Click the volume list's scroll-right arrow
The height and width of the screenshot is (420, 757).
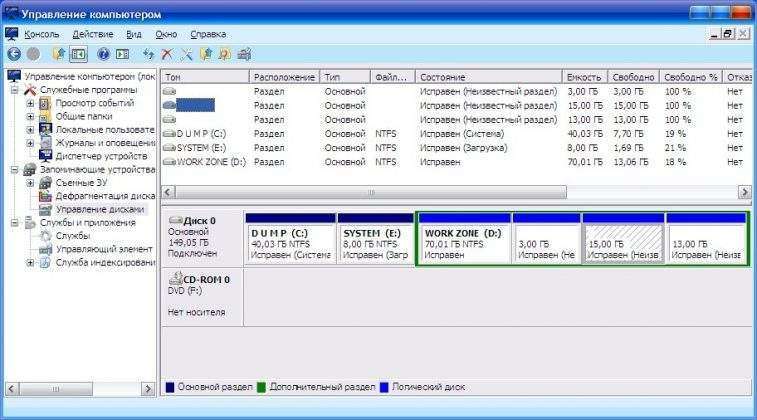coord(744,192)
